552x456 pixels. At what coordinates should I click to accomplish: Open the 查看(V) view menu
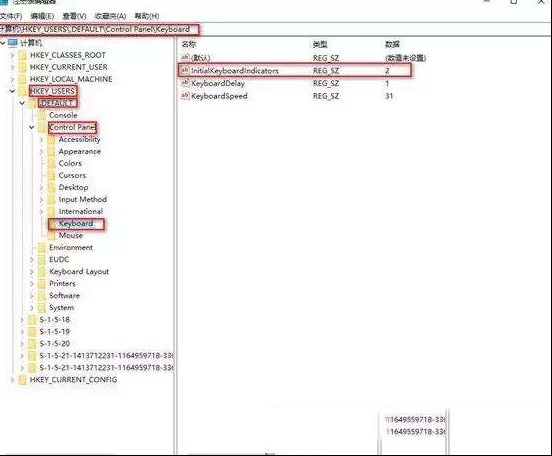click(x=74, y=16)
